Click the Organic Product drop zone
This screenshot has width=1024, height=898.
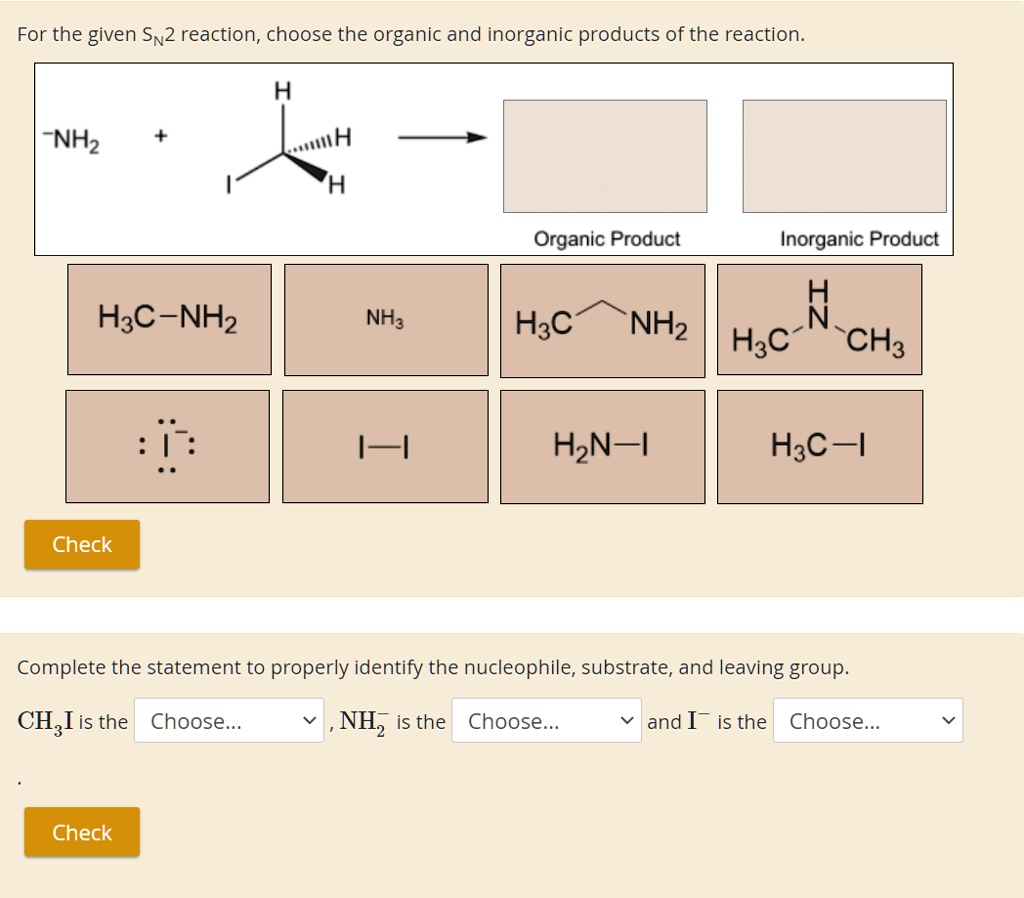click(606, 156)
